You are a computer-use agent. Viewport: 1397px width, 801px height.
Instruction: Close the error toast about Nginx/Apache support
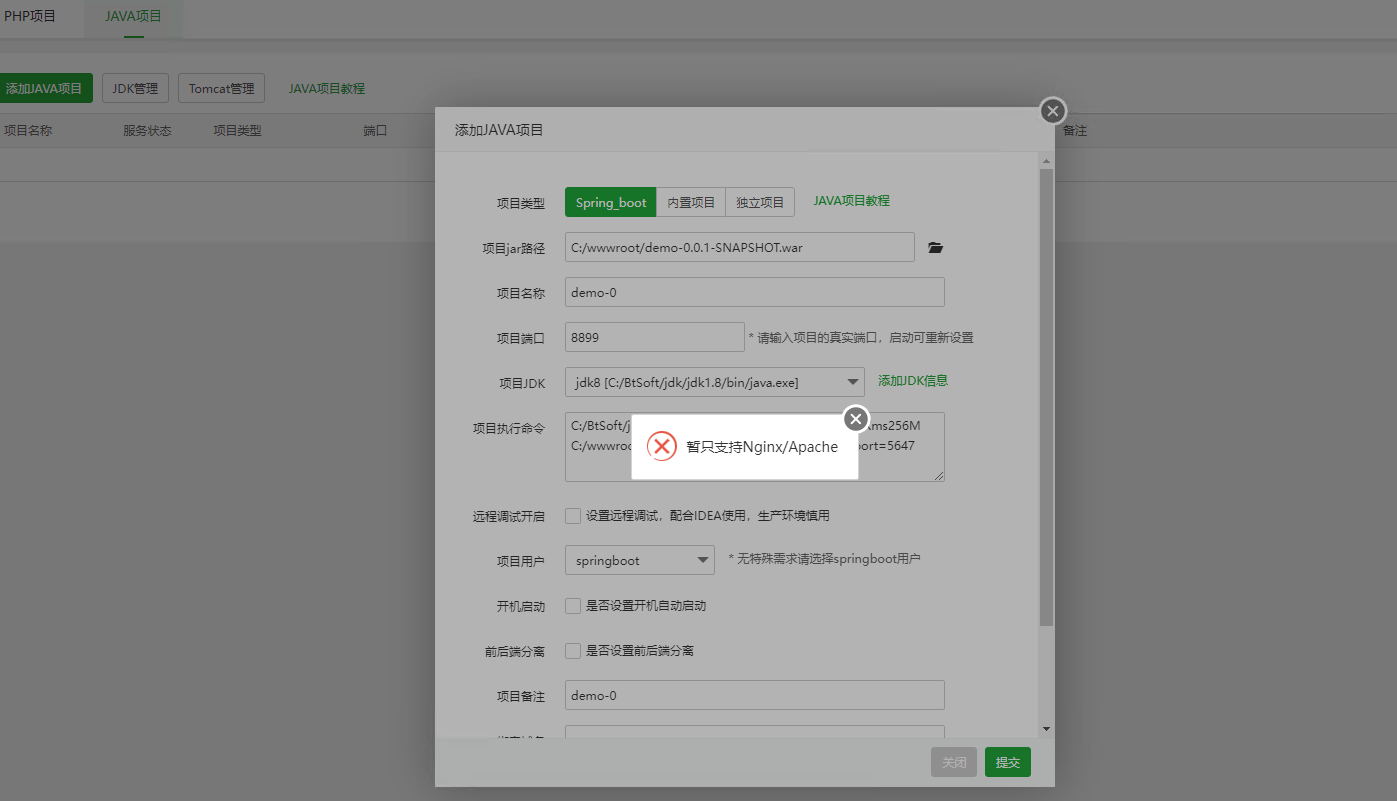coord(855,418)
